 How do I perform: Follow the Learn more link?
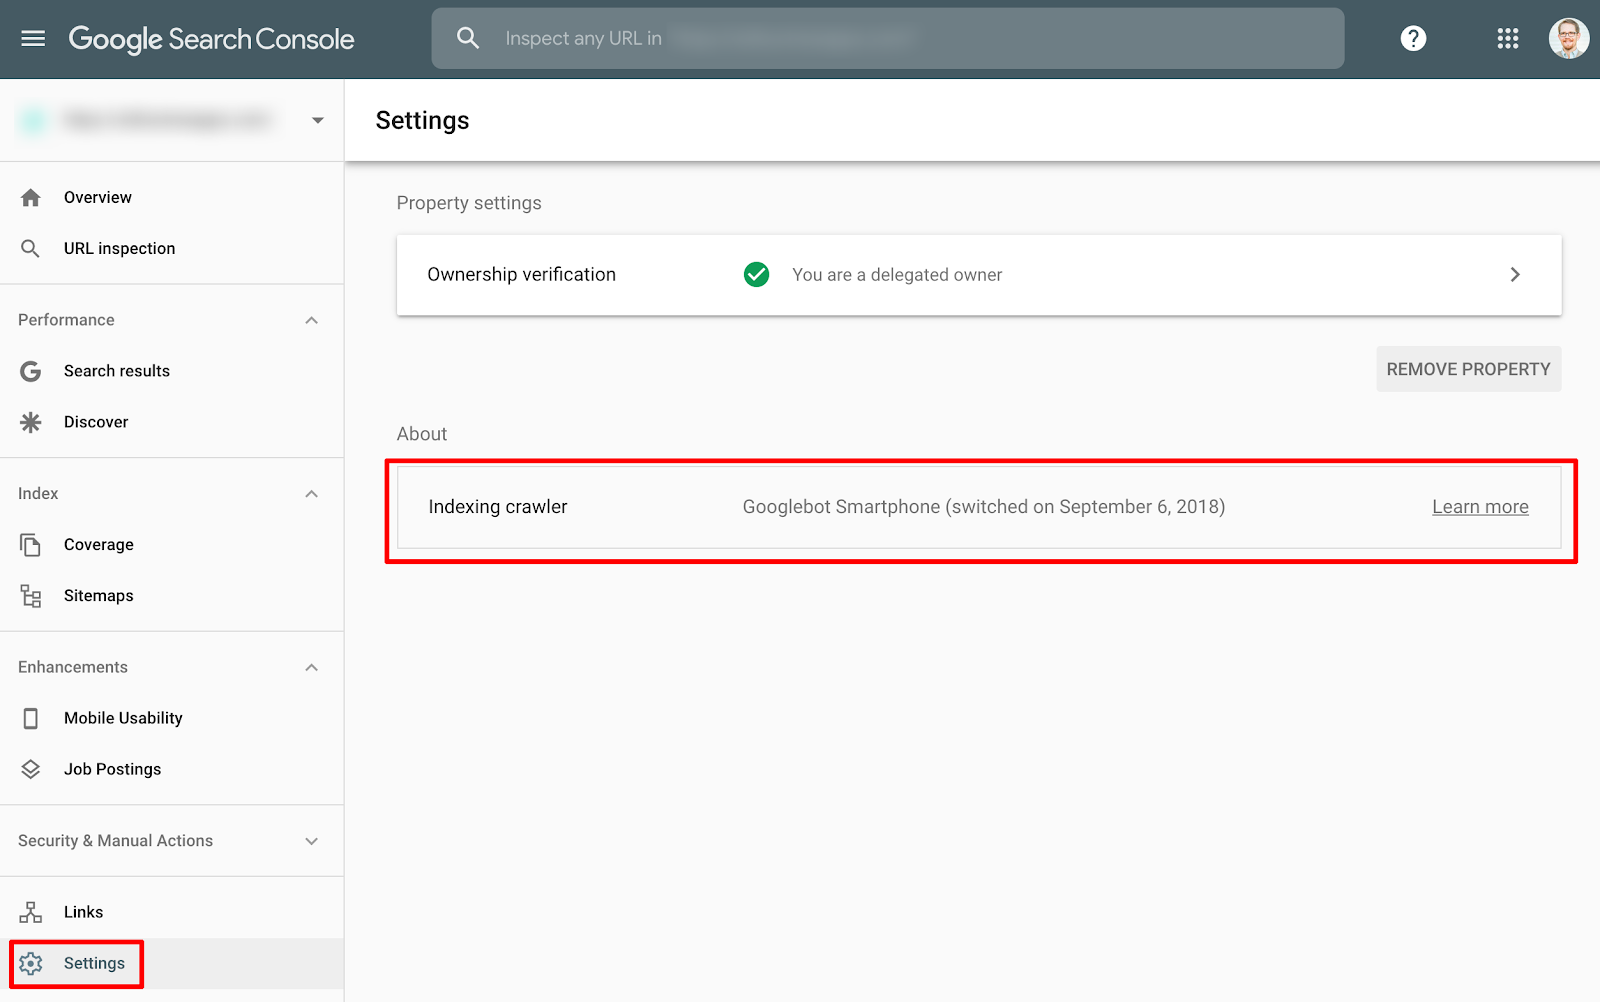[x=1480, y=507]
